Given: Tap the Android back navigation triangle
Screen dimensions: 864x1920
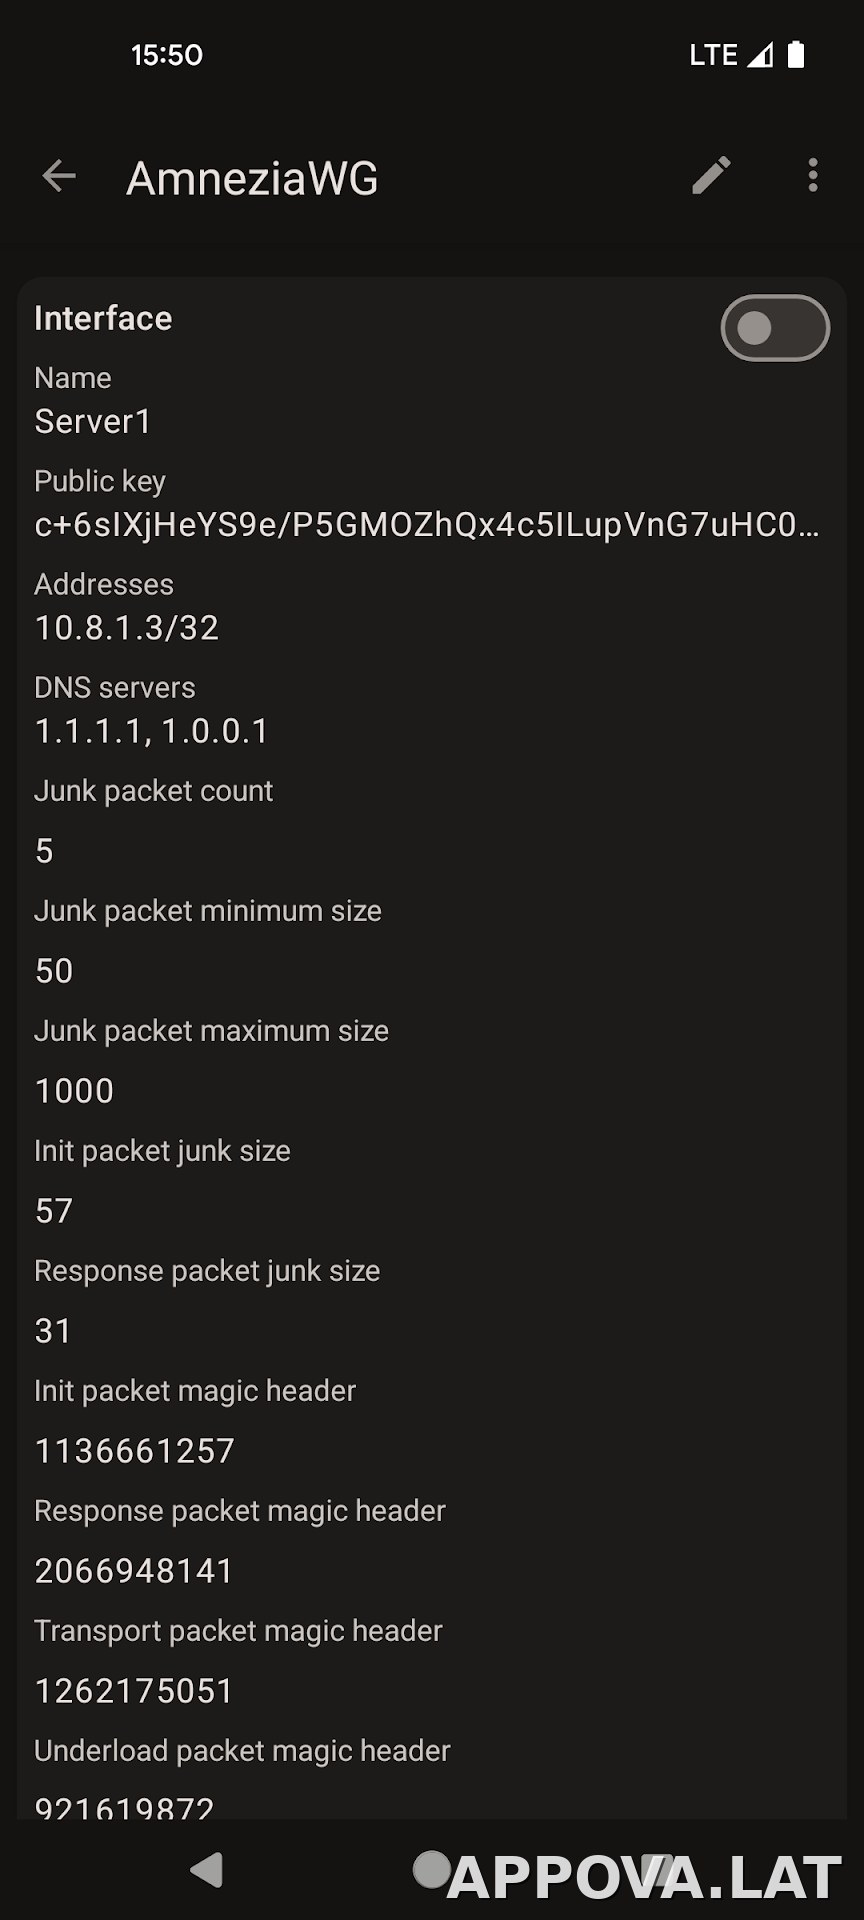Looking at the screenshot, I should (207, 1869).
